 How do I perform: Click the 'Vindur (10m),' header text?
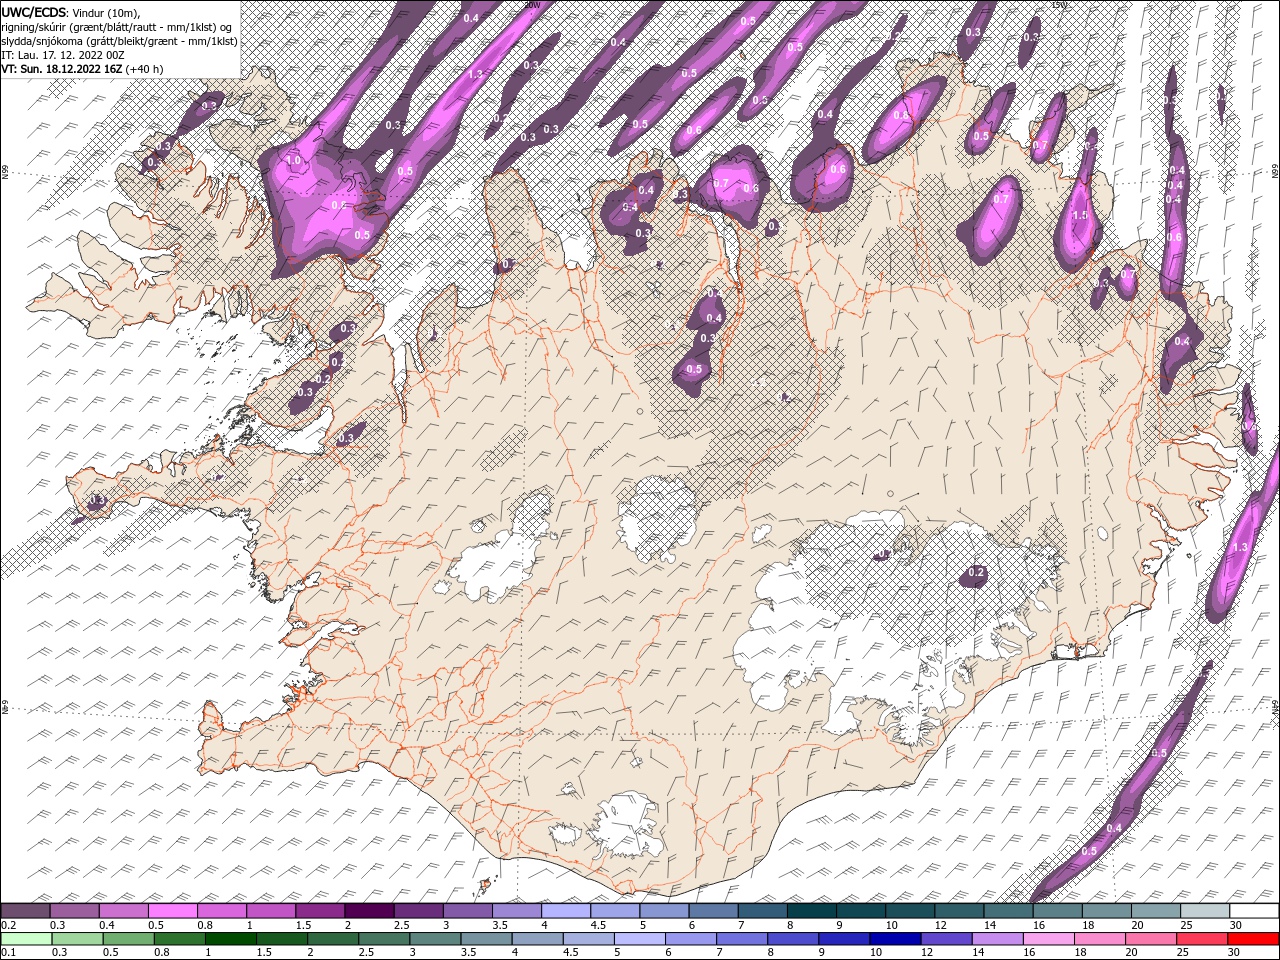[107, 12]
